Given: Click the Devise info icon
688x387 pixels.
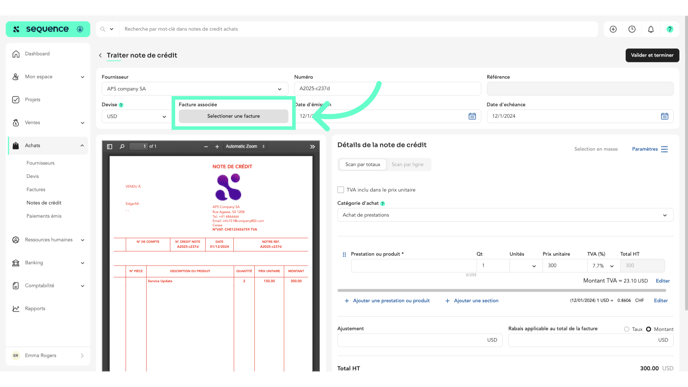Looking at the screenshot, I should point(121,105).
